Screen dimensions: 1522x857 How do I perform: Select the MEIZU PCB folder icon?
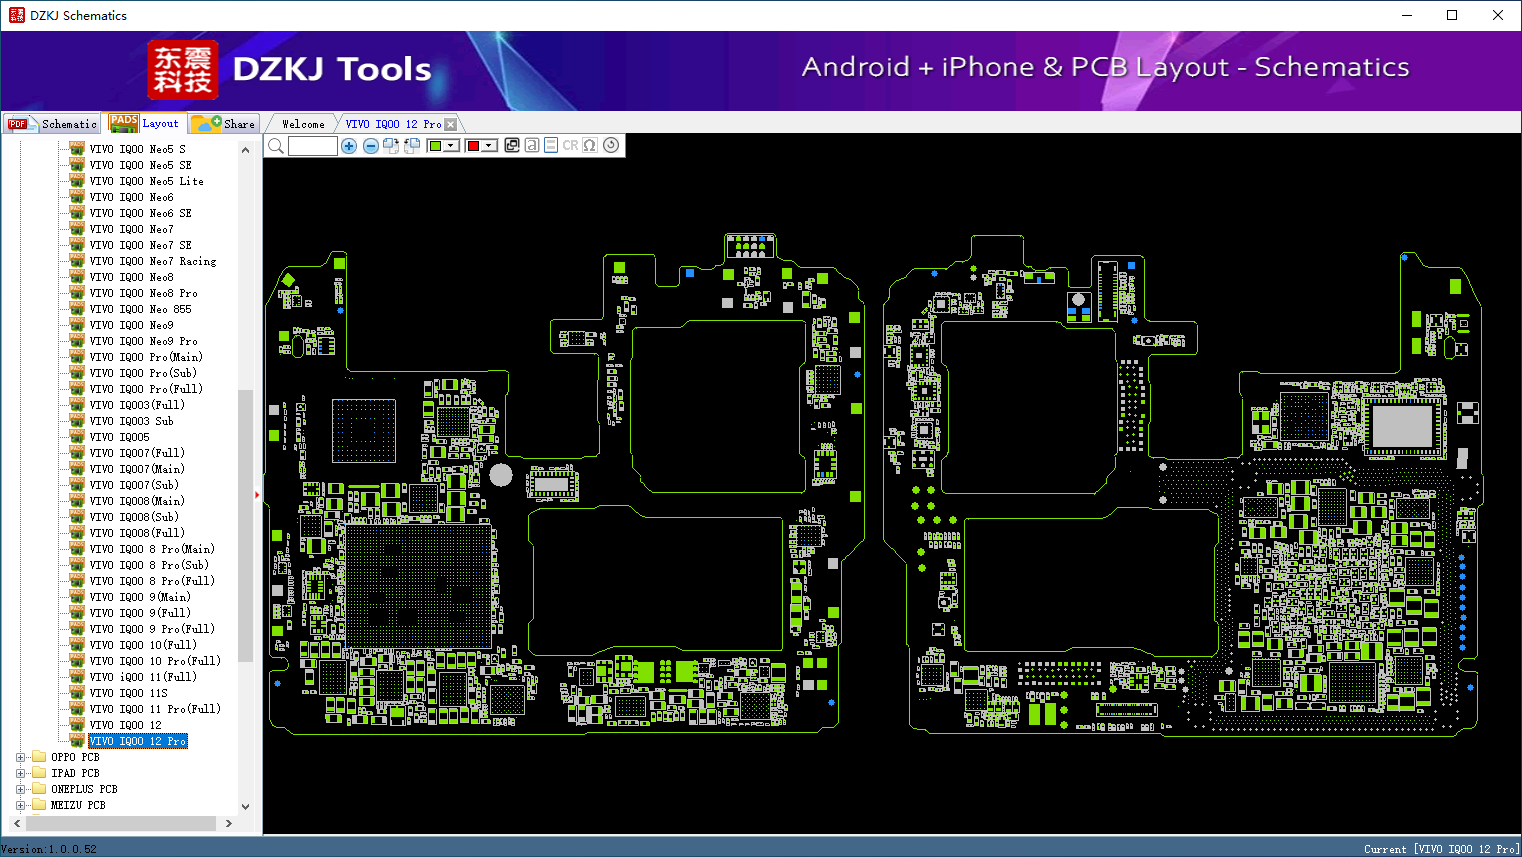click(x=39, y=805)
